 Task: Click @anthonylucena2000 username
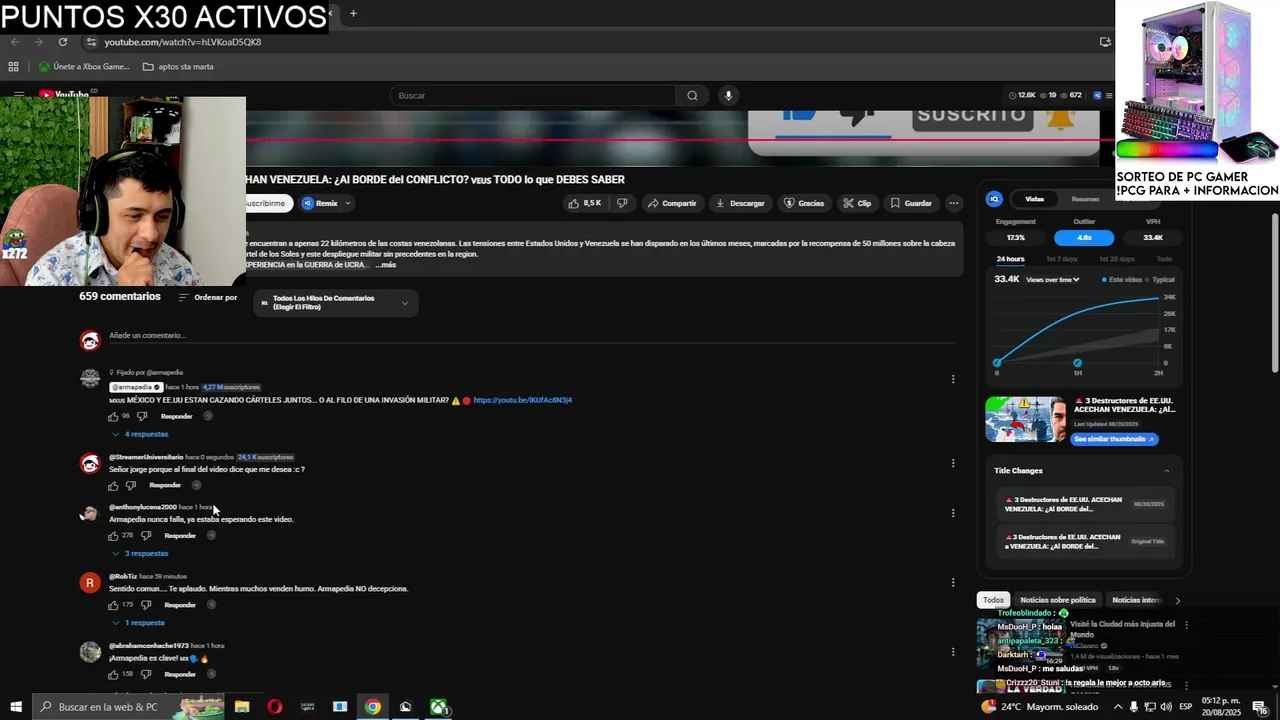(142, 507)
